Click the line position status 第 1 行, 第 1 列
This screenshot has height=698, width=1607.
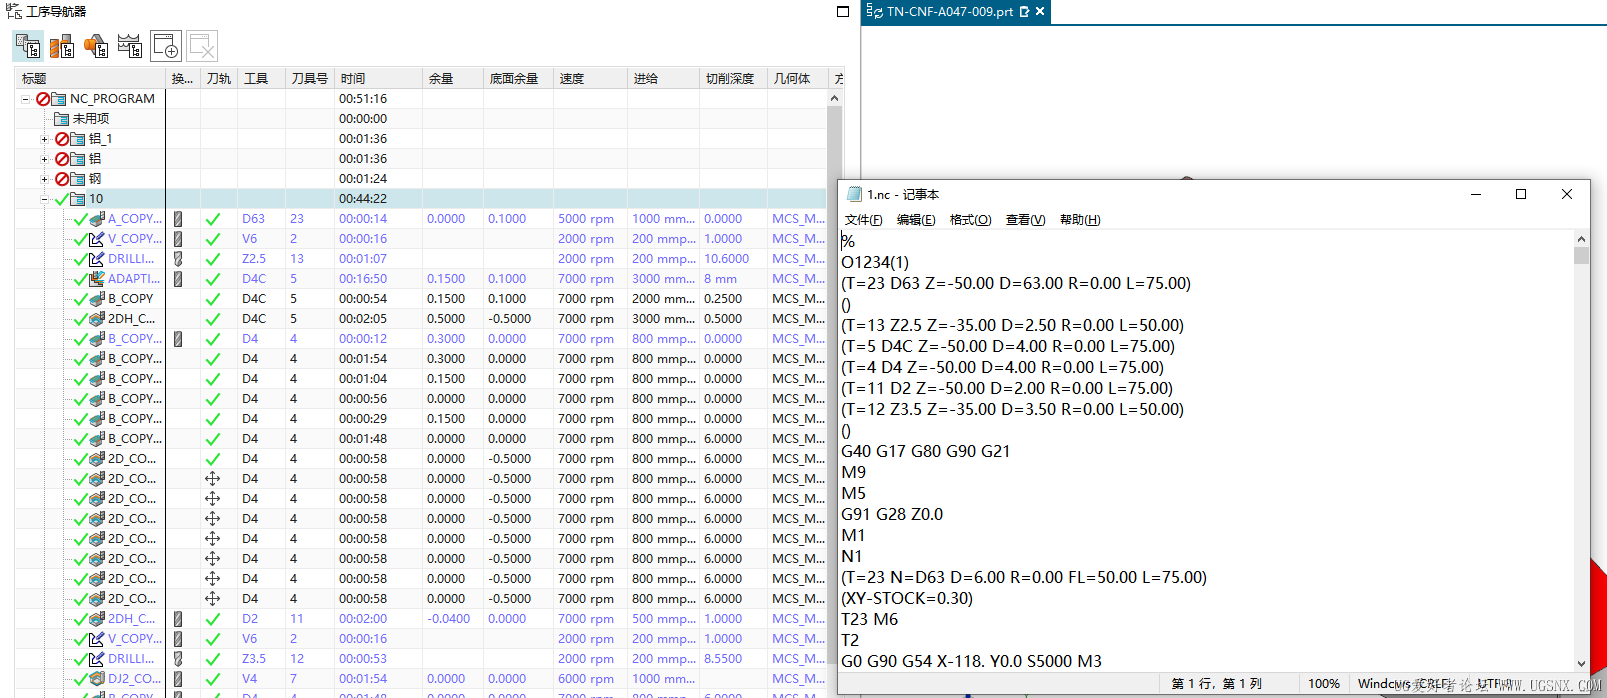[1217, 684]
